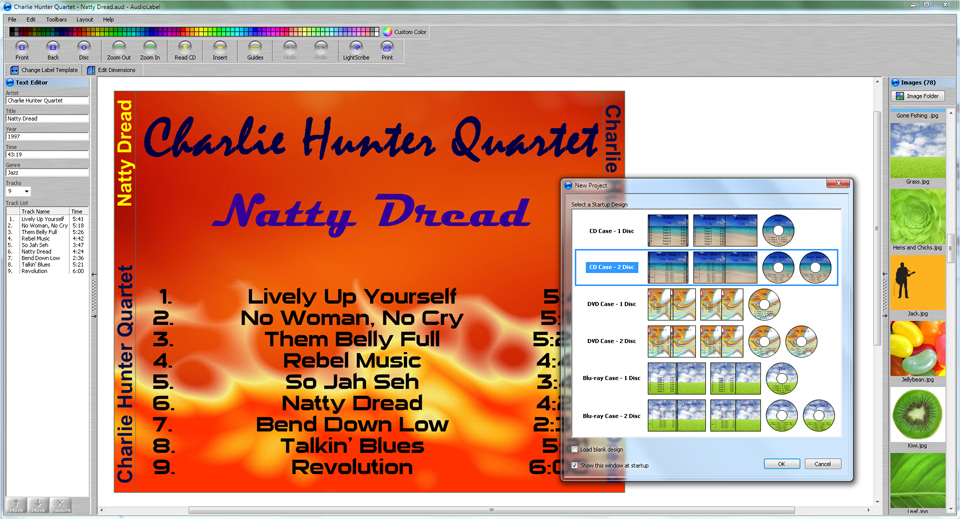Open the Help menu
960x519 pixels.
coord(108,20)
